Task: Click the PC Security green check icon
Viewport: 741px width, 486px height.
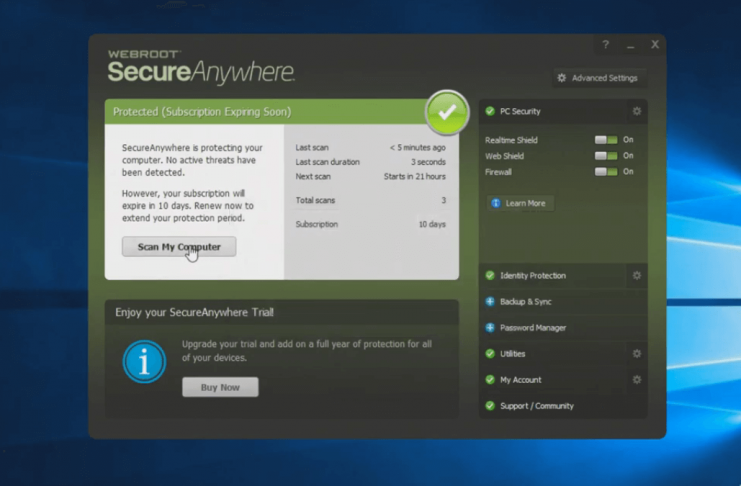Action: point(490,111)
